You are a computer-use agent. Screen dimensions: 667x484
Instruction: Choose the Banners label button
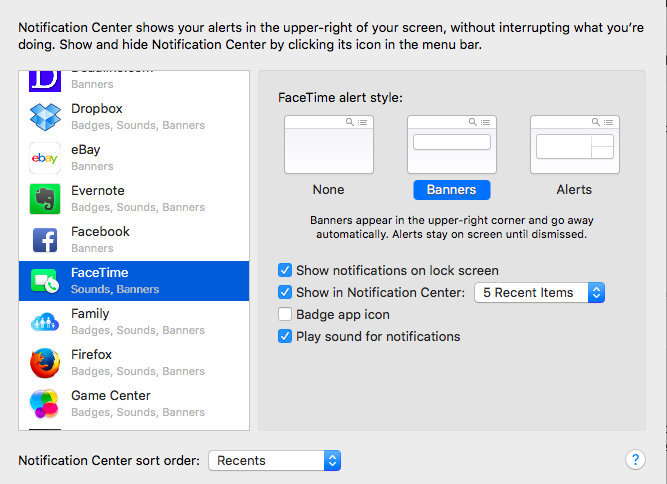[452, 190]
